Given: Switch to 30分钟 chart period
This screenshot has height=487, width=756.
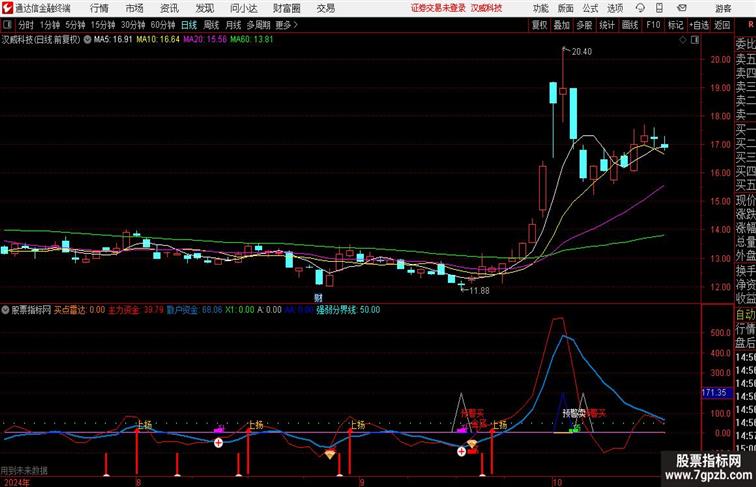Looking at the screenshot, I should click(x=133, y=25).
